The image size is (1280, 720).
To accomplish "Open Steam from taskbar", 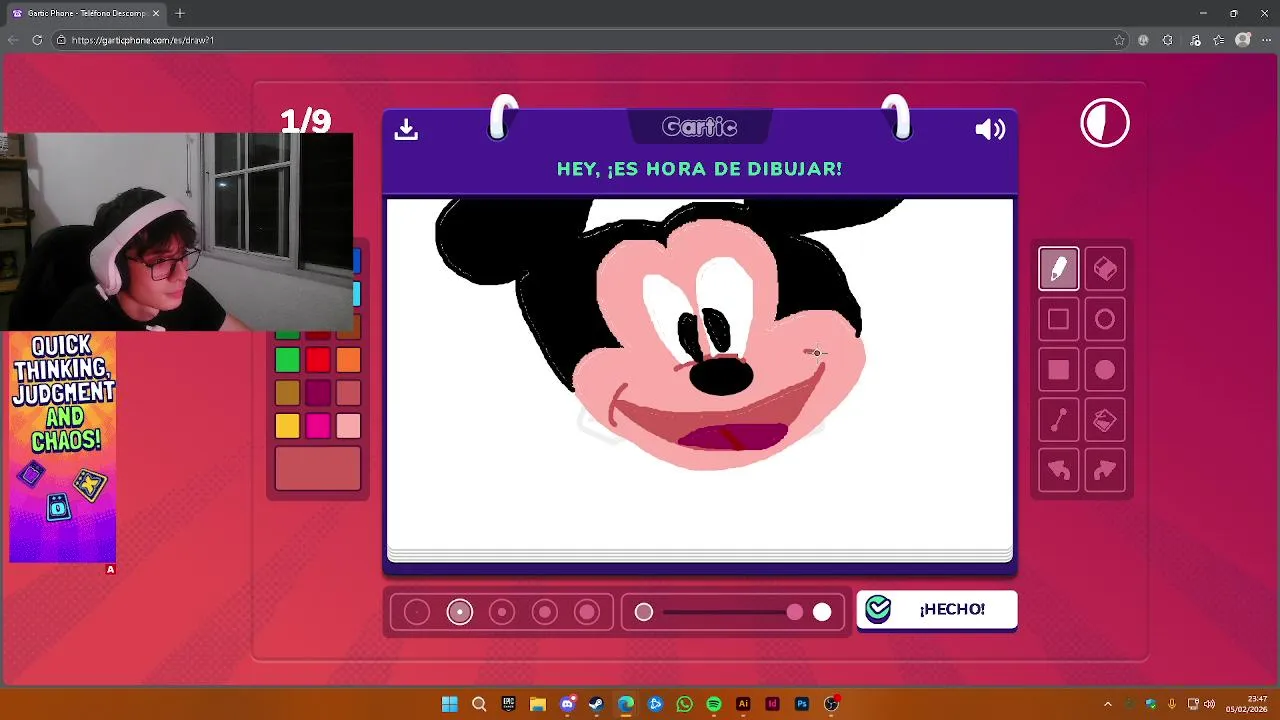I will (596, 704).
